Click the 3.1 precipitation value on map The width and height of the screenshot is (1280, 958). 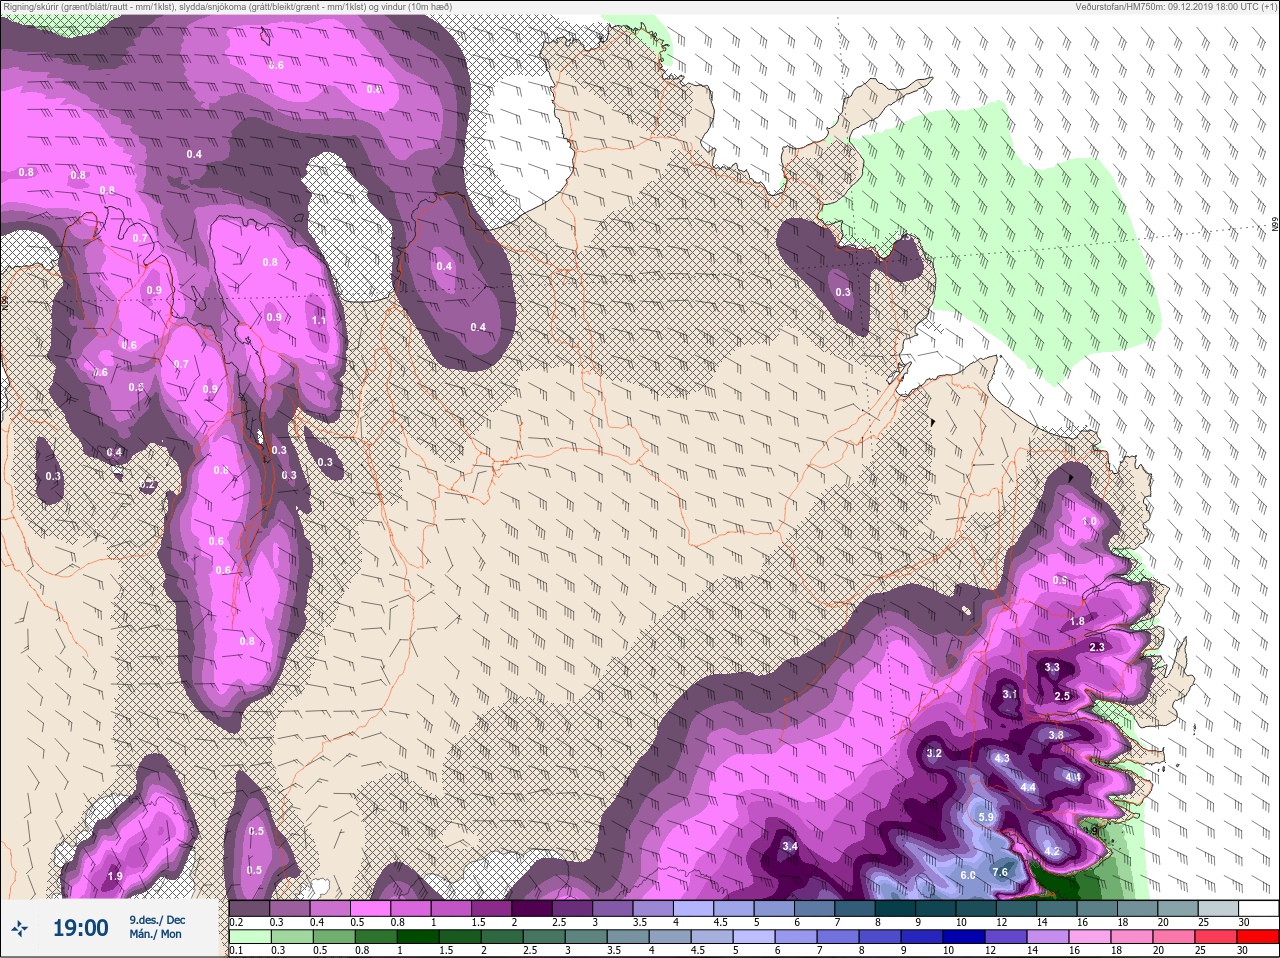coord(1010,694)
